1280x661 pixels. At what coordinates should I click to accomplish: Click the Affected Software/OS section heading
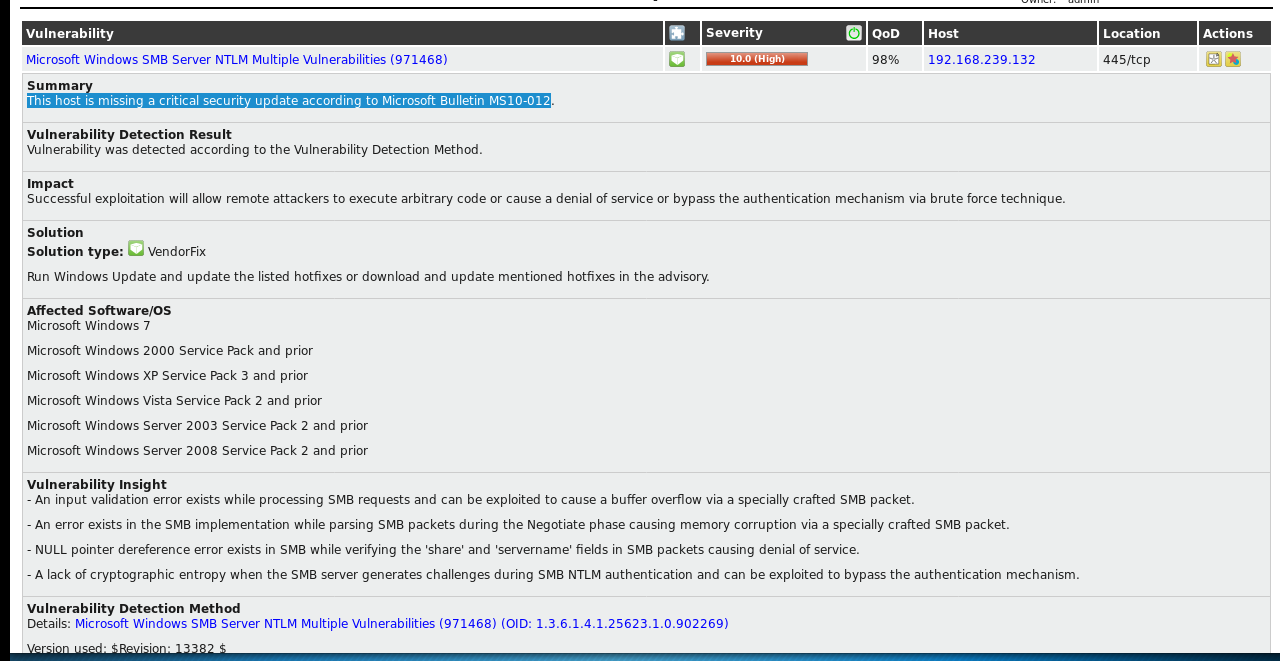99,311
